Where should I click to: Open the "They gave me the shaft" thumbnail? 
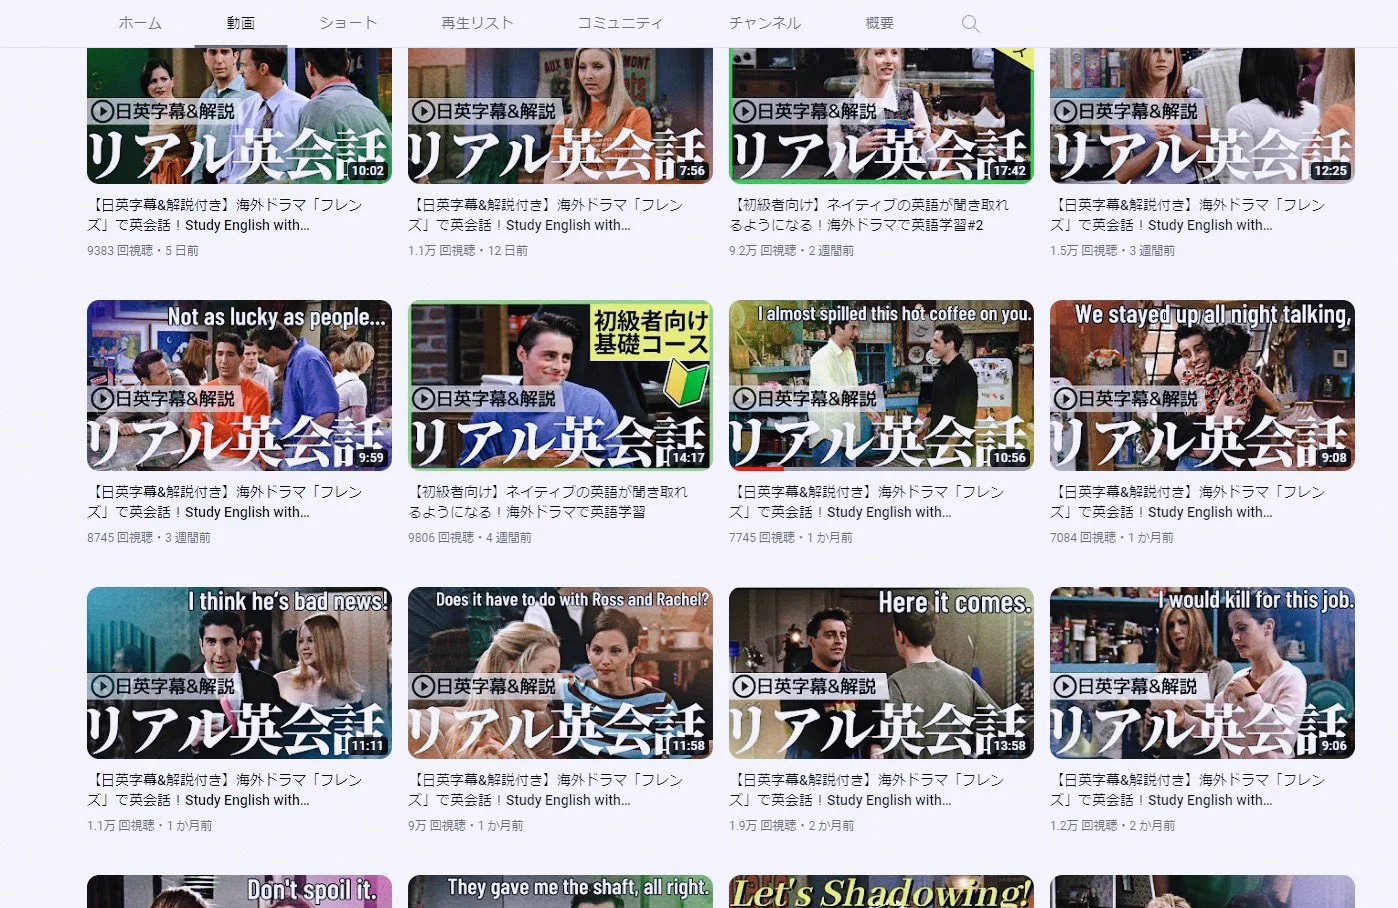pyautogui.click(x=560, y=892)
